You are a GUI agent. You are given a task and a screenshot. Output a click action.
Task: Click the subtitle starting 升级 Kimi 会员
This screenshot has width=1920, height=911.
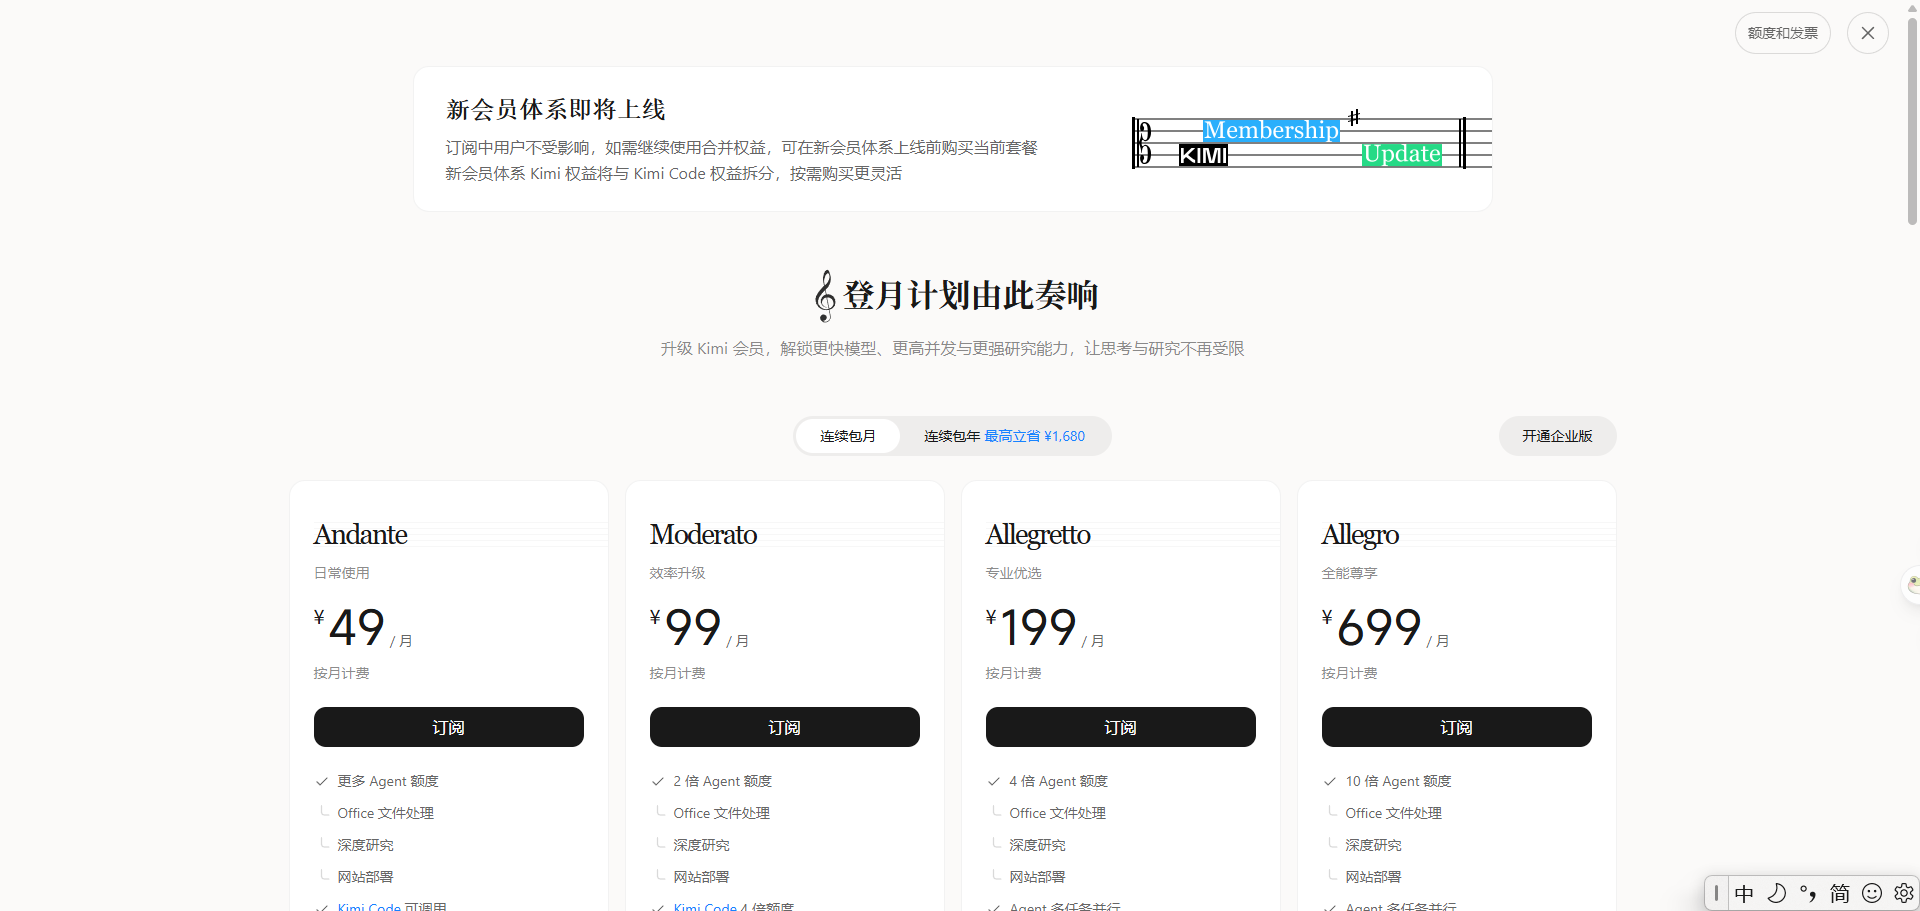(952, 349)
